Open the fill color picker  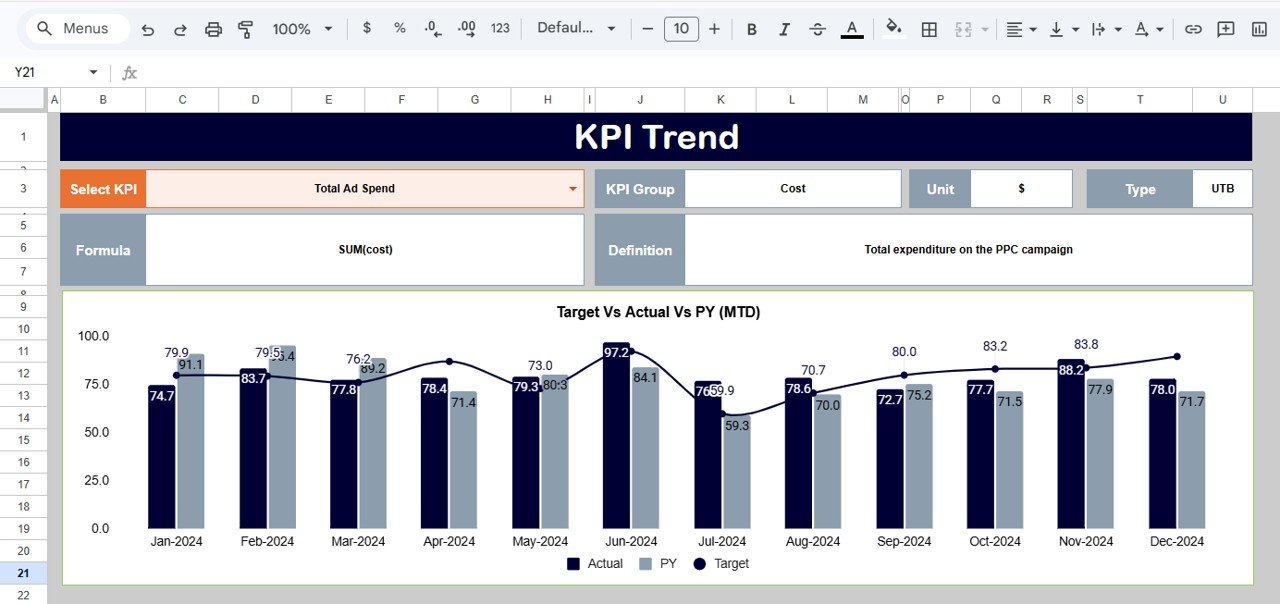pos(893,29)
